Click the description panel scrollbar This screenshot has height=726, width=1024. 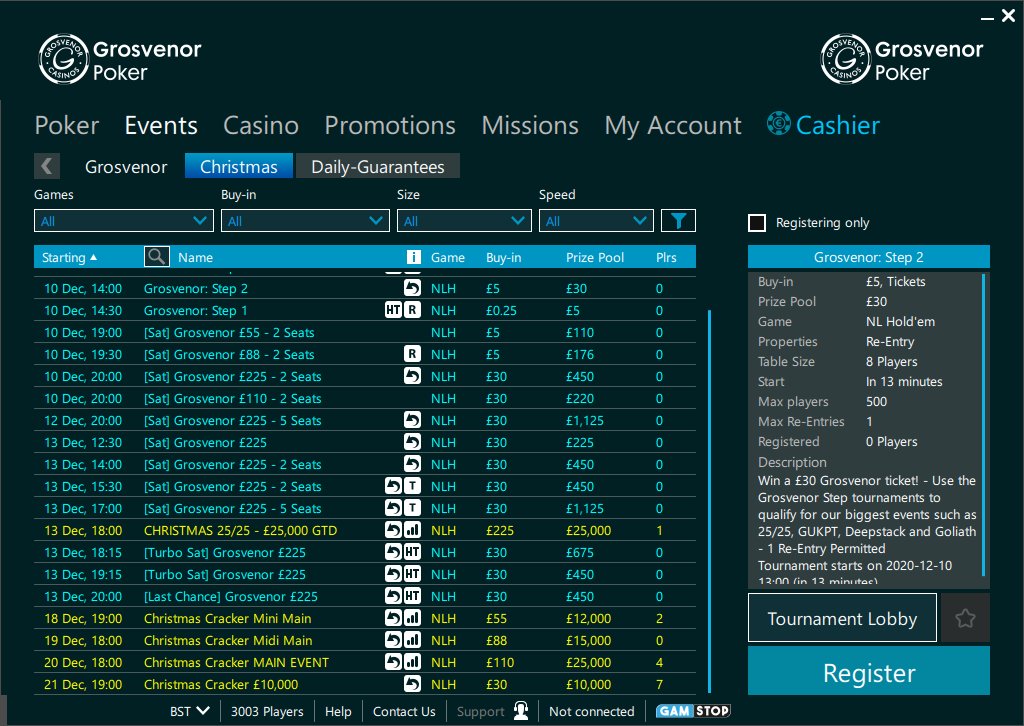click(x=984, y=424)
